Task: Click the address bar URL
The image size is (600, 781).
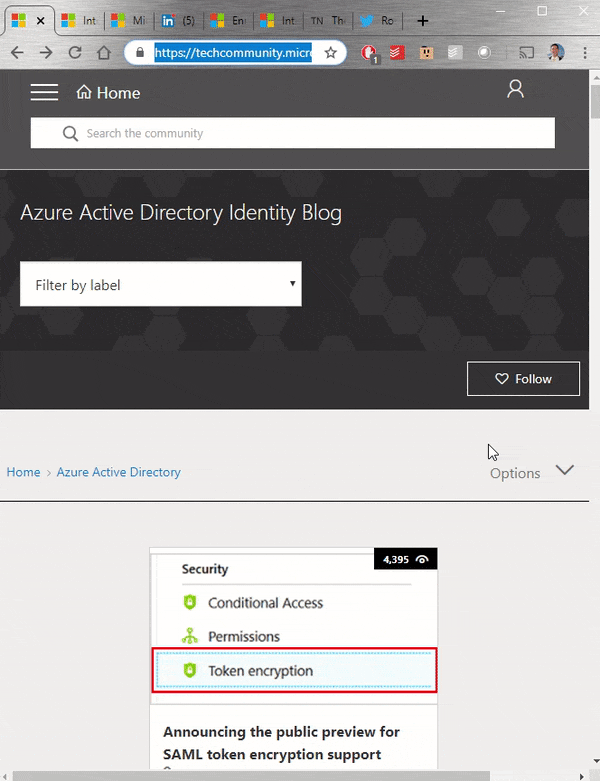Action: click(x=233, y=52)
